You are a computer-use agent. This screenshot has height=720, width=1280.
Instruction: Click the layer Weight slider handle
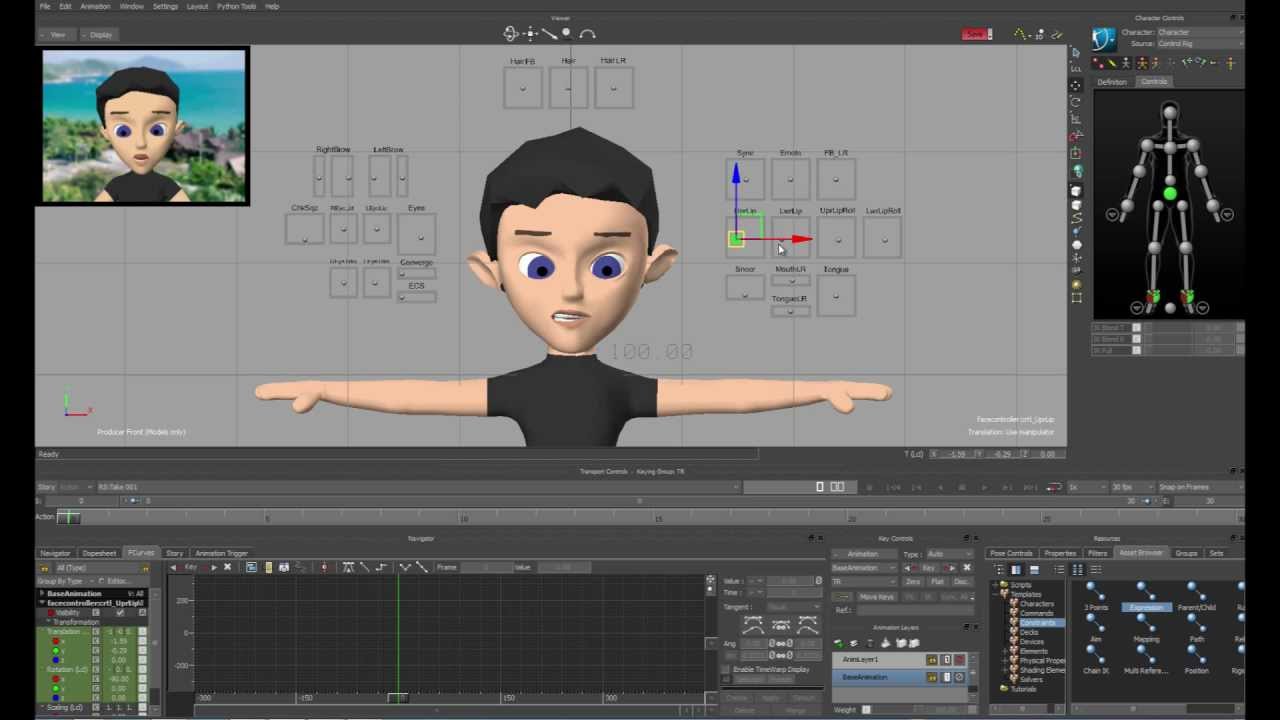pos(866,710)
